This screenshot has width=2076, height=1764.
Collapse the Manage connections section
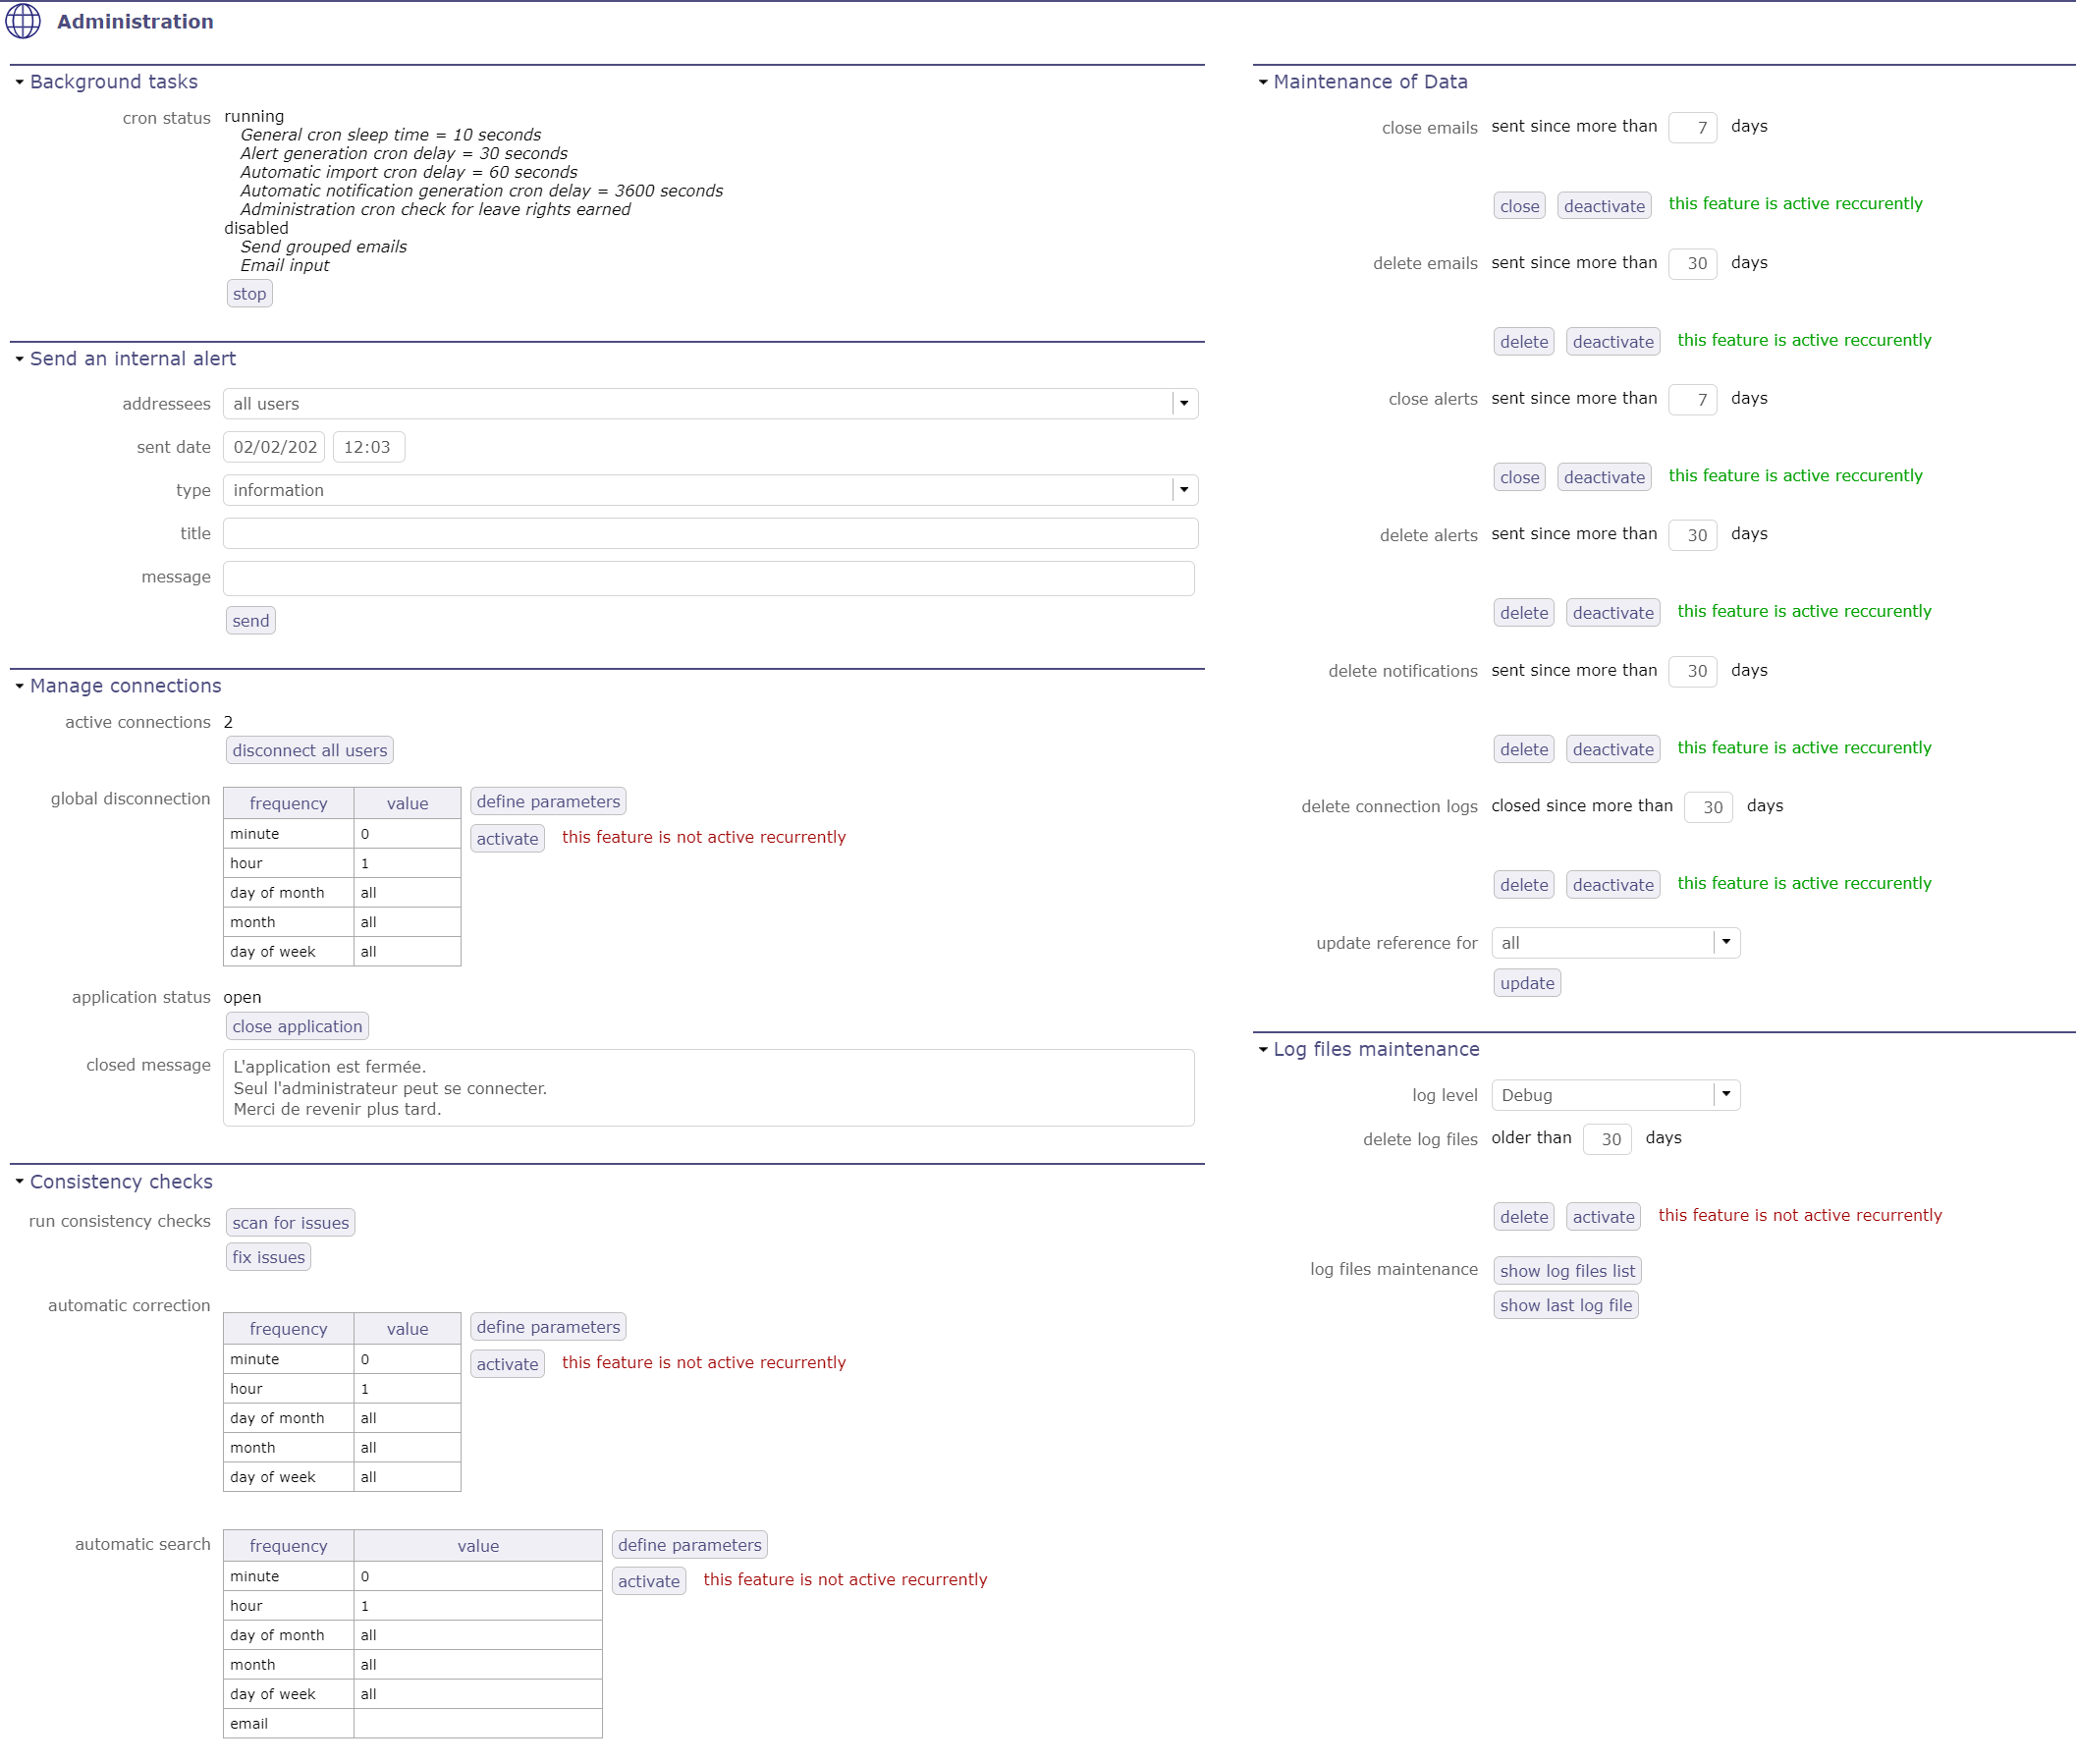tap(18, 686)
